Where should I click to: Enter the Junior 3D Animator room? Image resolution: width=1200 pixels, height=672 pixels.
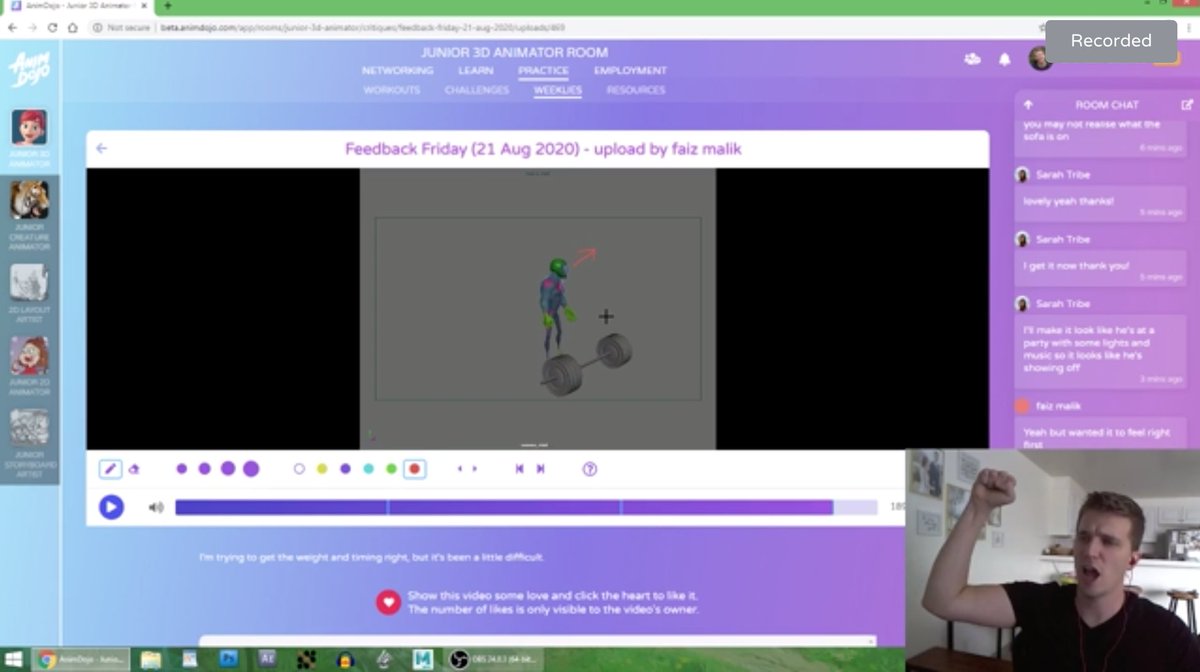[30, 139]
